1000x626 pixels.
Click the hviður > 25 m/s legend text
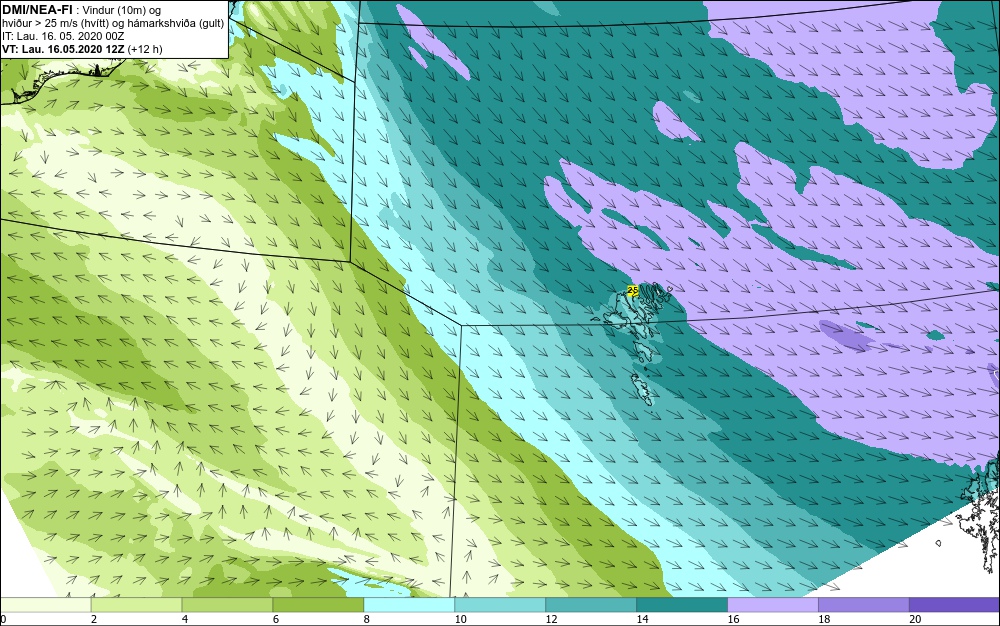[x=113, y=24]
